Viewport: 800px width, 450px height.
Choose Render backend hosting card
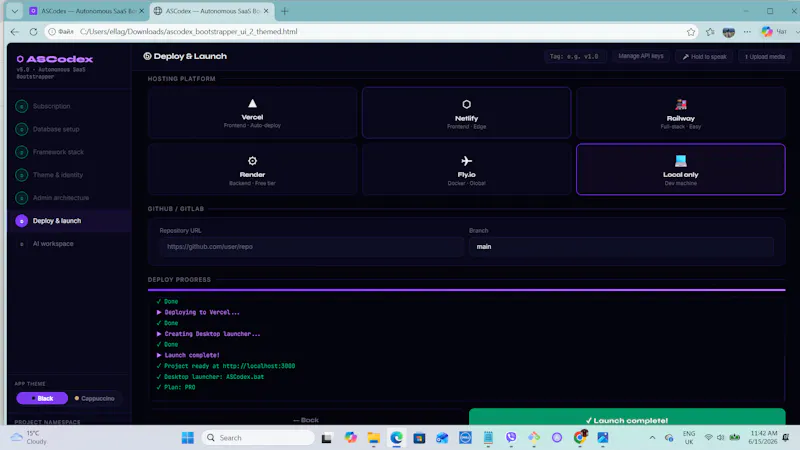pos(252,169)
